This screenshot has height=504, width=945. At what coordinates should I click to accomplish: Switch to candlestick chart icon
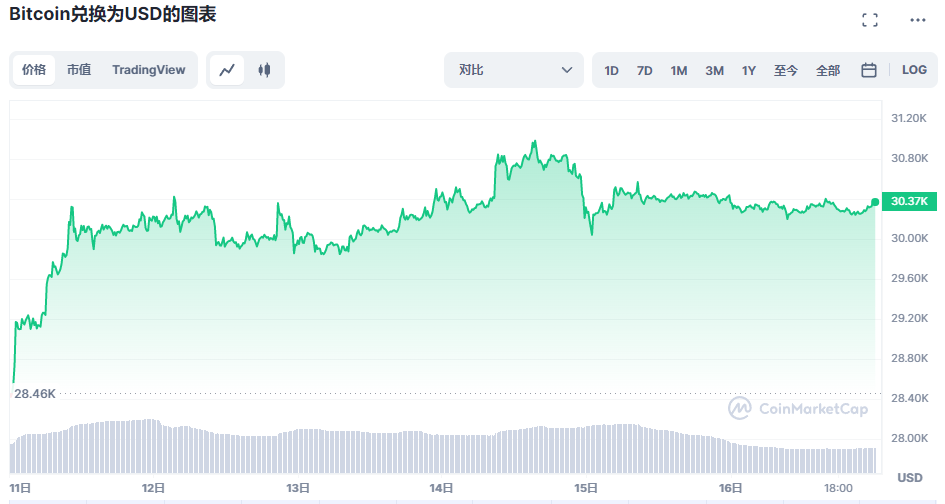(x=264, y=70)
